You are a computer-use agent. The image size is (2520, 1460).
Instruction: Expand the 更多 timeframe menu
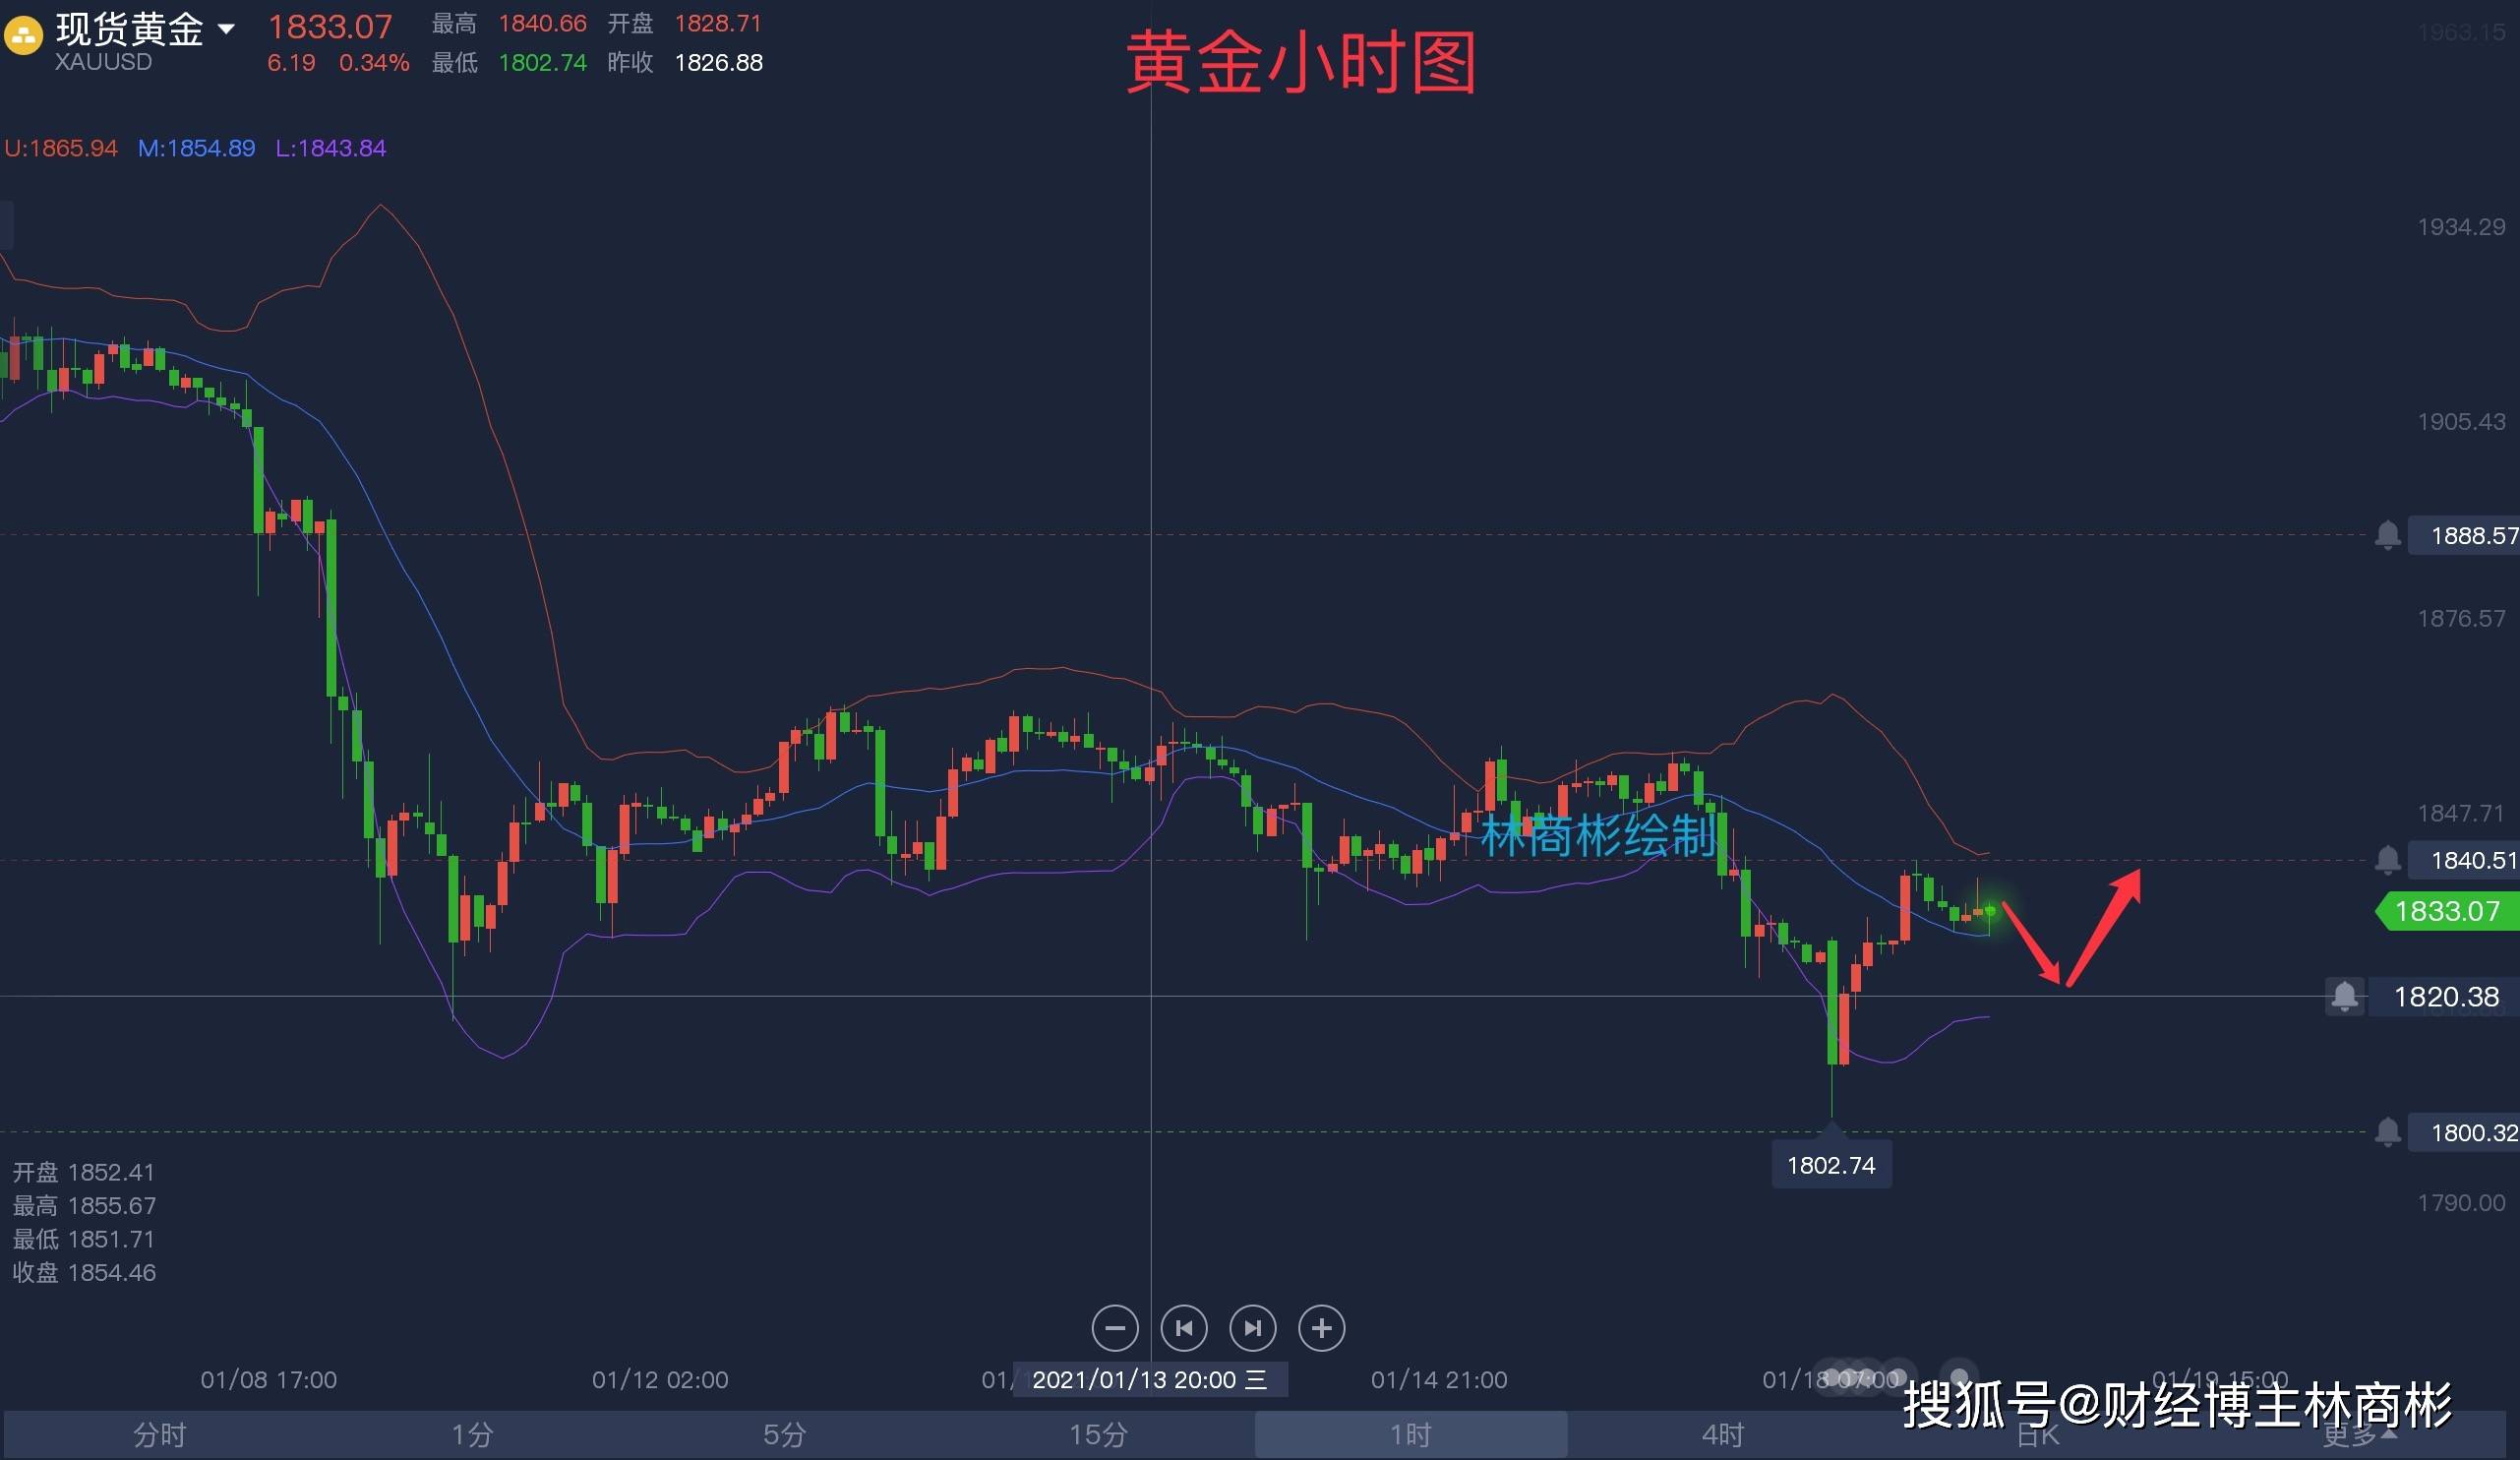[x=2358, y=1437]
